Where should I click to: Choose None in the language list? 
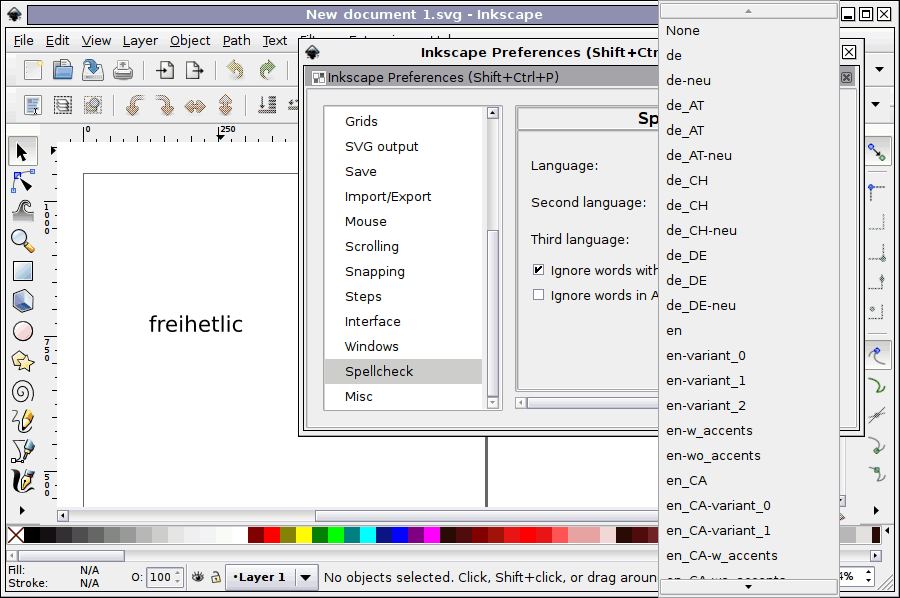tap(748, 30)
